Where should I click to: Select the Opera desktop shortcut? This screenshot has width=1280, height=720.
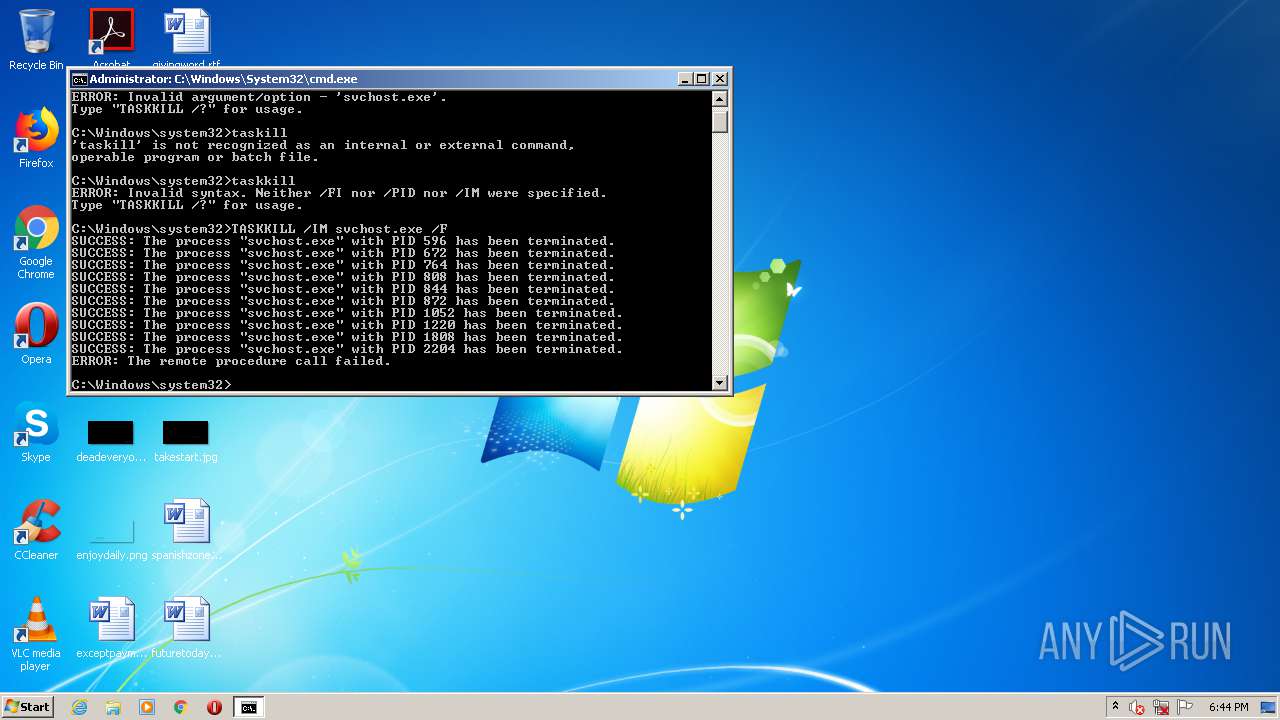pyautogui.click(x=36, y=333)
